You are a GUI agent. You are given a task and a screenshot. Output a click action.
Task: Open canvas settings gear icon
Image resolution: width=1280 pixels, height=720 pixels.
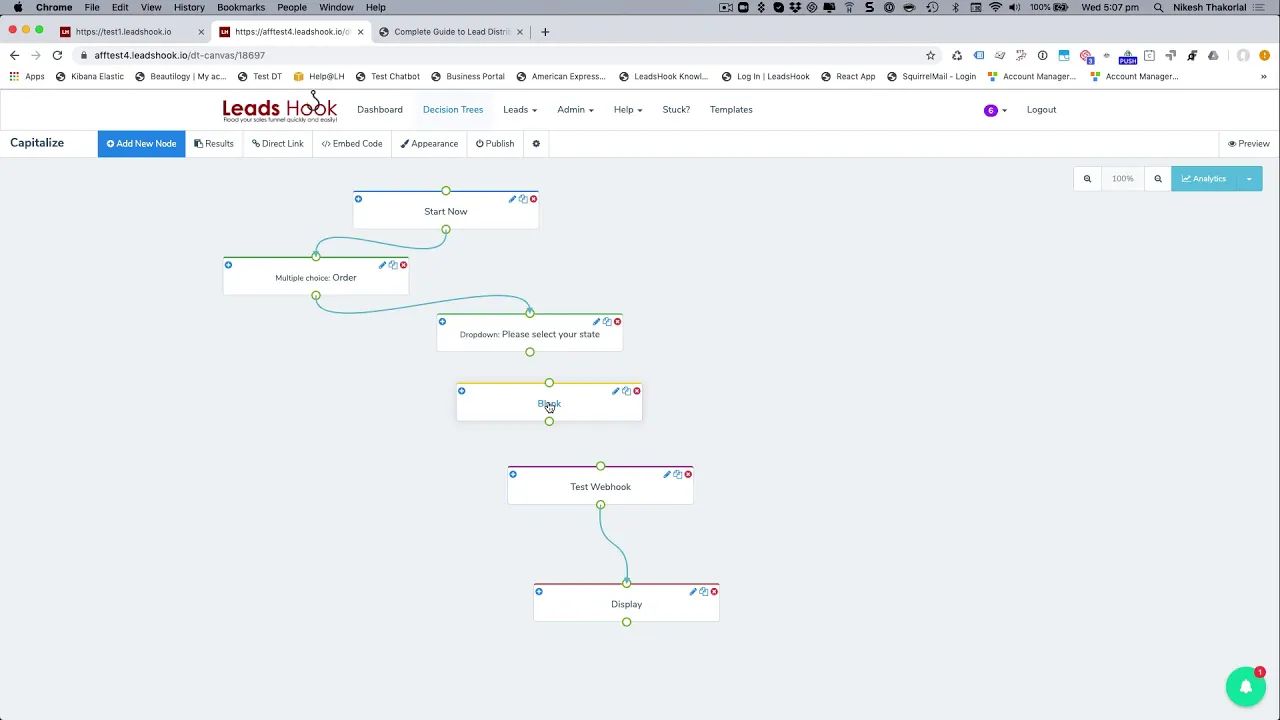point(536,144)
